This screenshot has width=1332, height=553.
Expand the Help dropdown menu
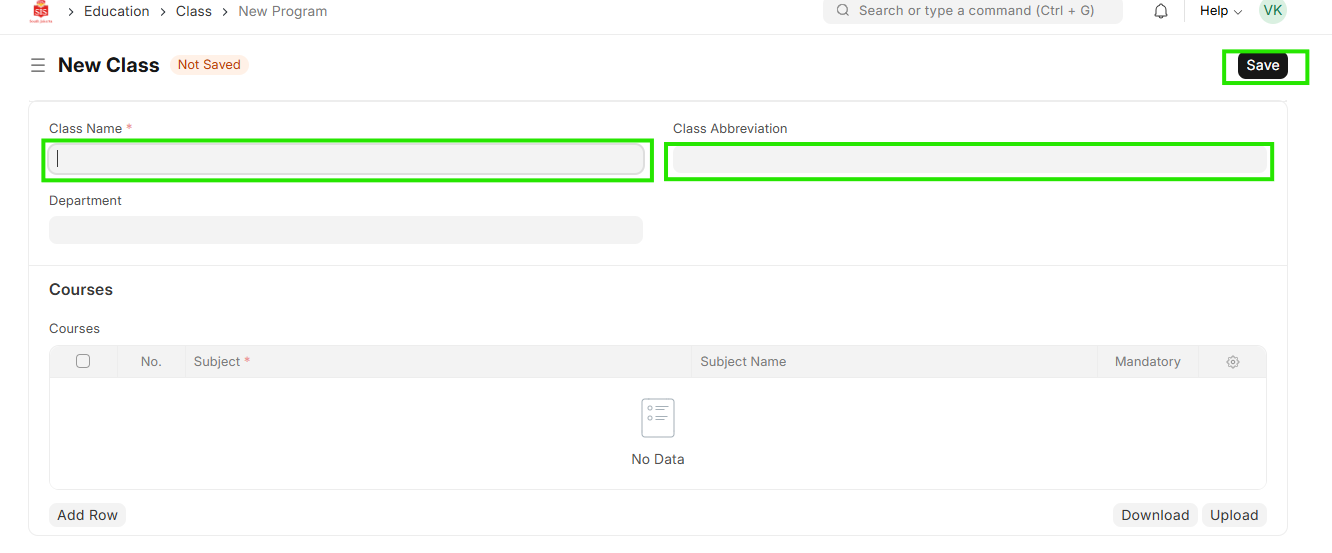[1220, 11]
